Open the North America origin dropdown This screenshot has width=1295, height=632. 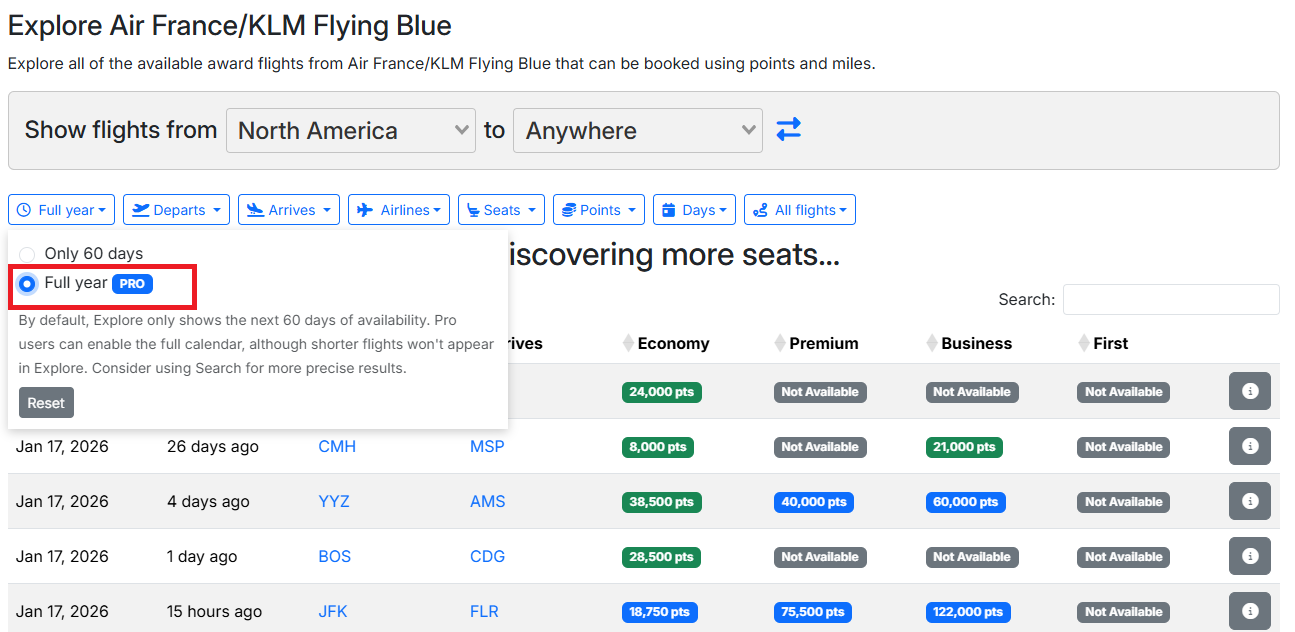pyautogui.click(x=350, y=131)
